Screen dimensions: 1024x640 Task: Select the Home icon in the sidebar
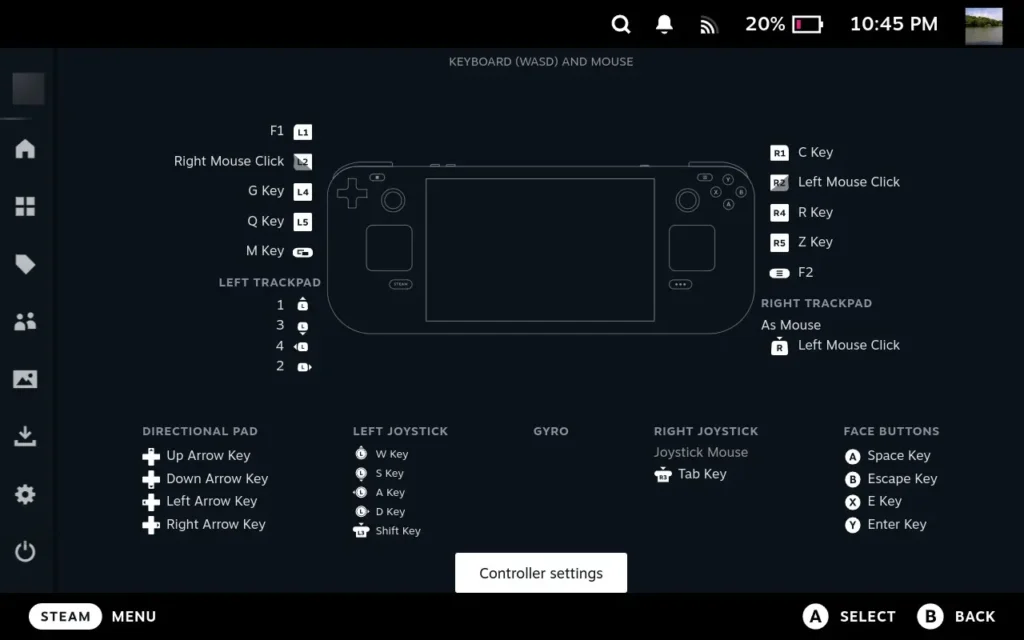click(25, 148)
